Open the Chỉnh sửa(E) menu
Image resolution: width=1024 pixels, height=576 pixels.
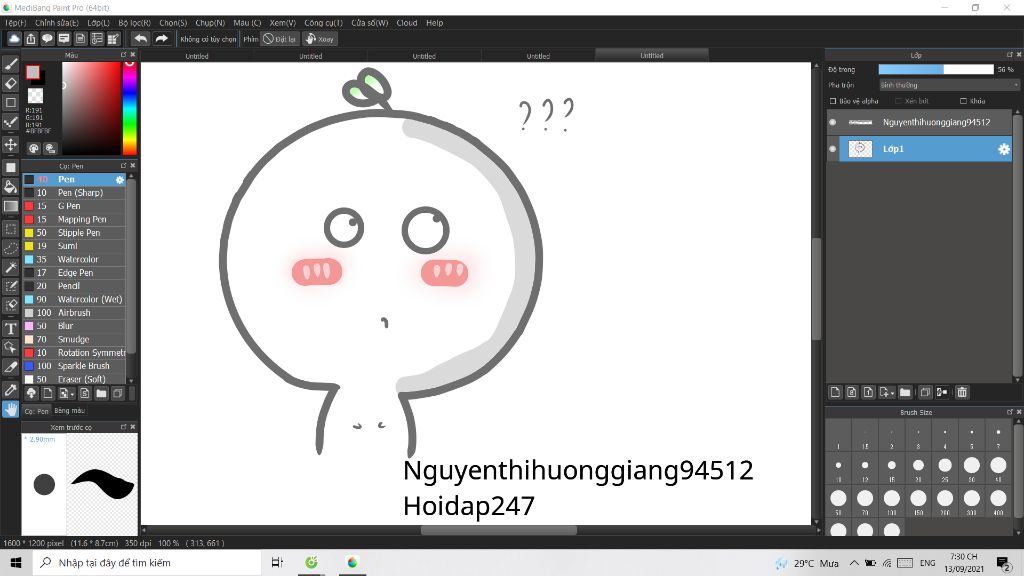(x=56, y=23)
